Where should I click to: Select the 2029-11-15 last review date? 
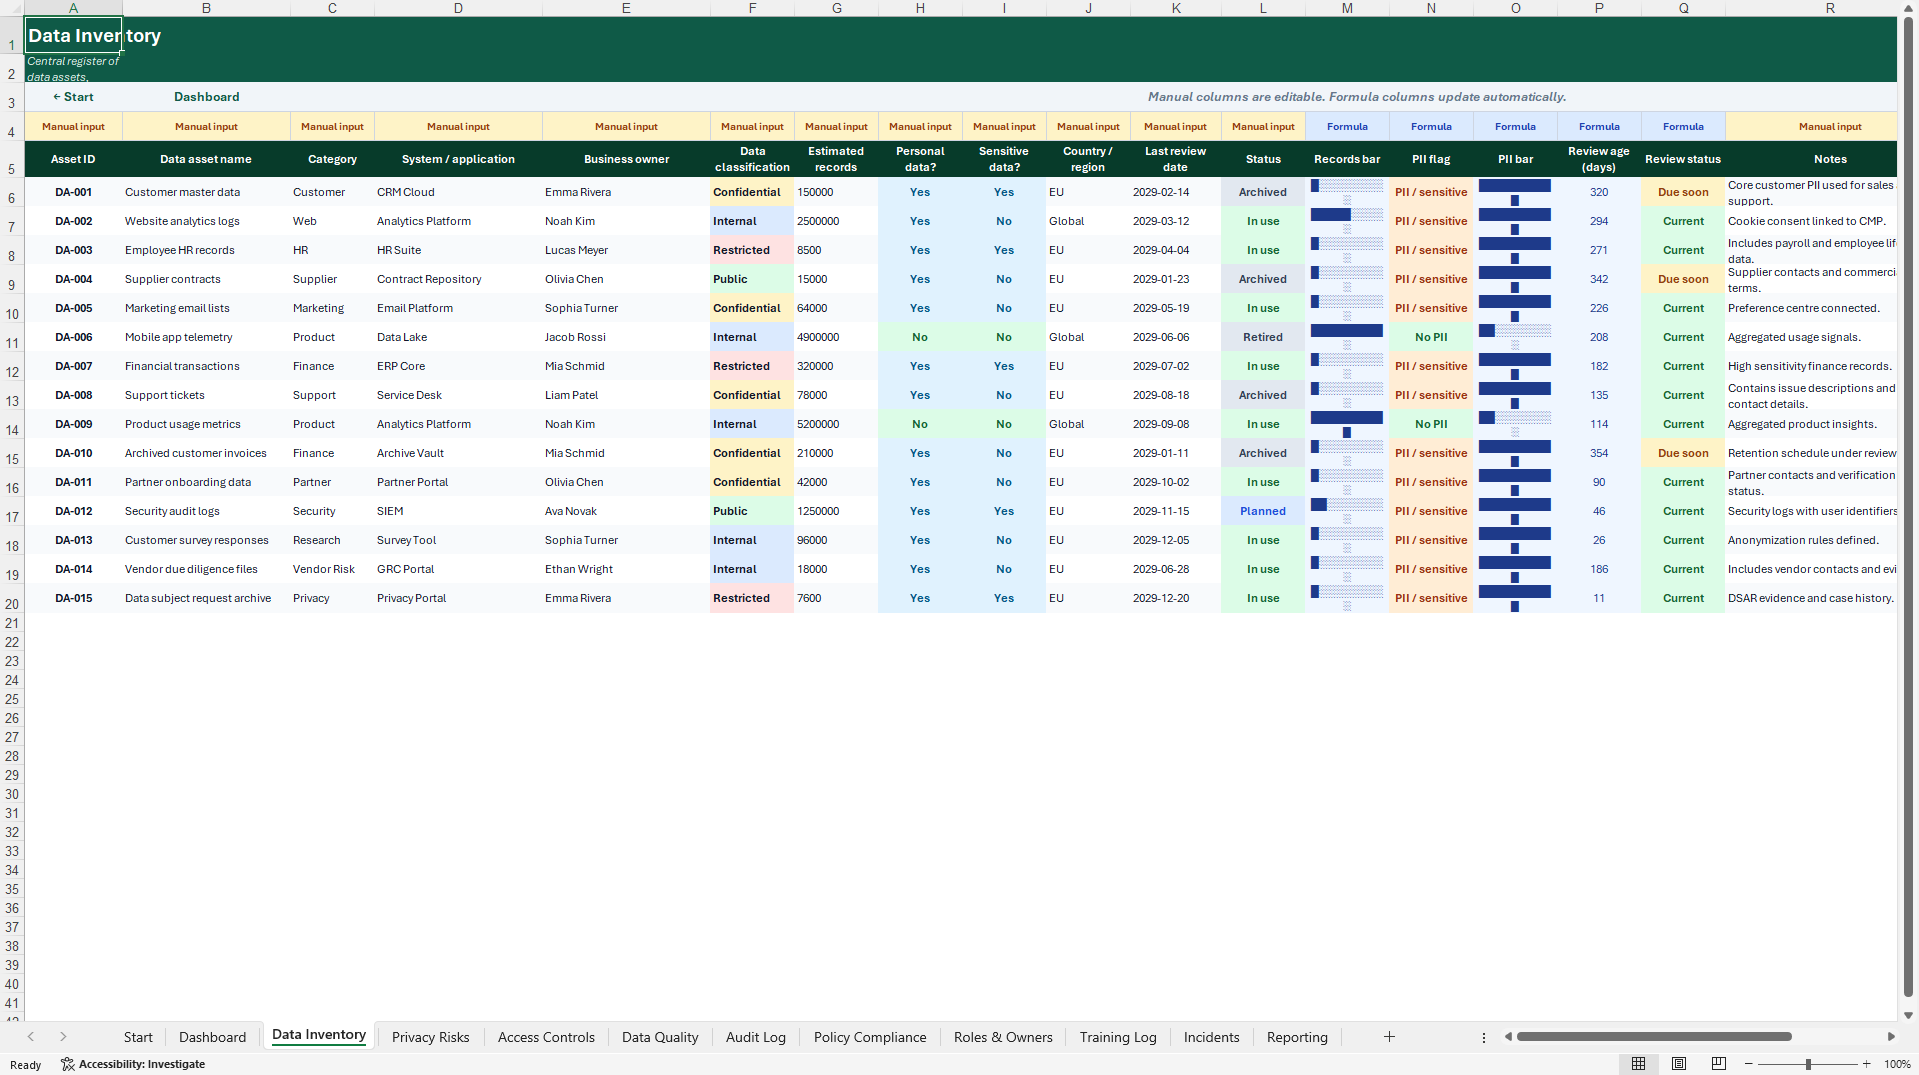(1175, 511)
